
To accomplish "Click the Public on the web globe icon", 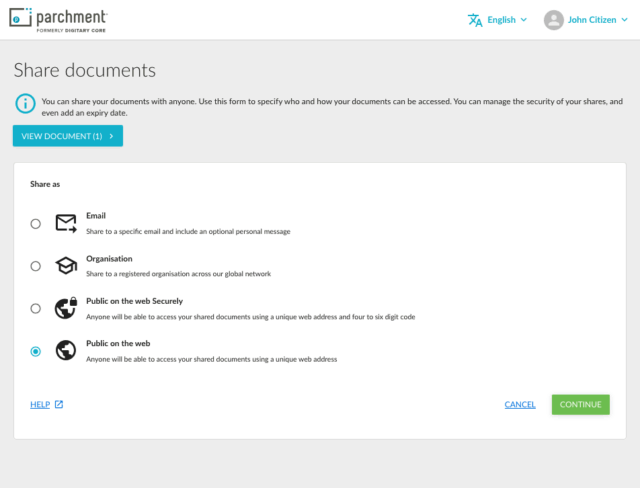I will [x=66, y=351].
